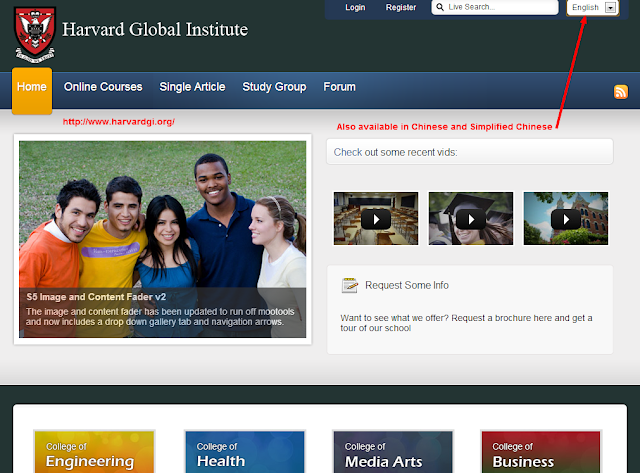Click the Login link
Image resolution: width=640 pixels, height=473 pixels.
point(355,7)
